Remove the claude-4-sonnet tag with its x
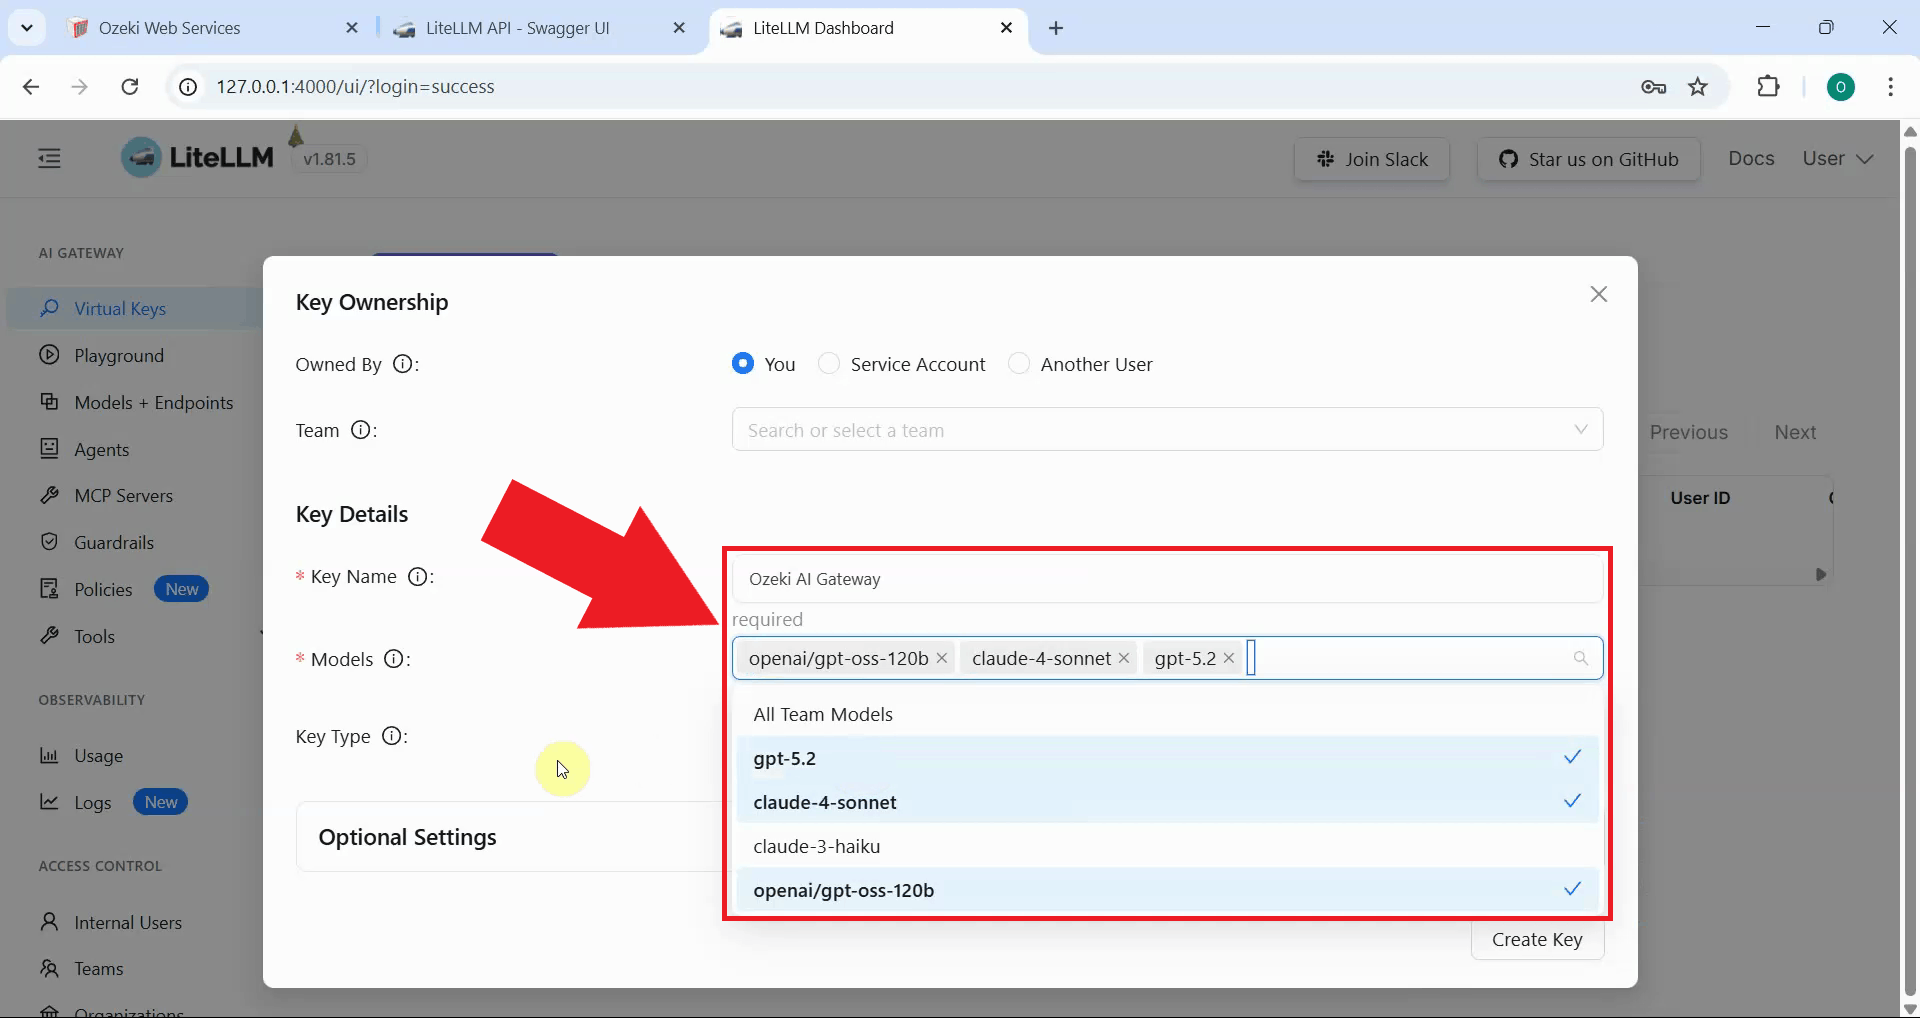 (x=1124, y=658)
